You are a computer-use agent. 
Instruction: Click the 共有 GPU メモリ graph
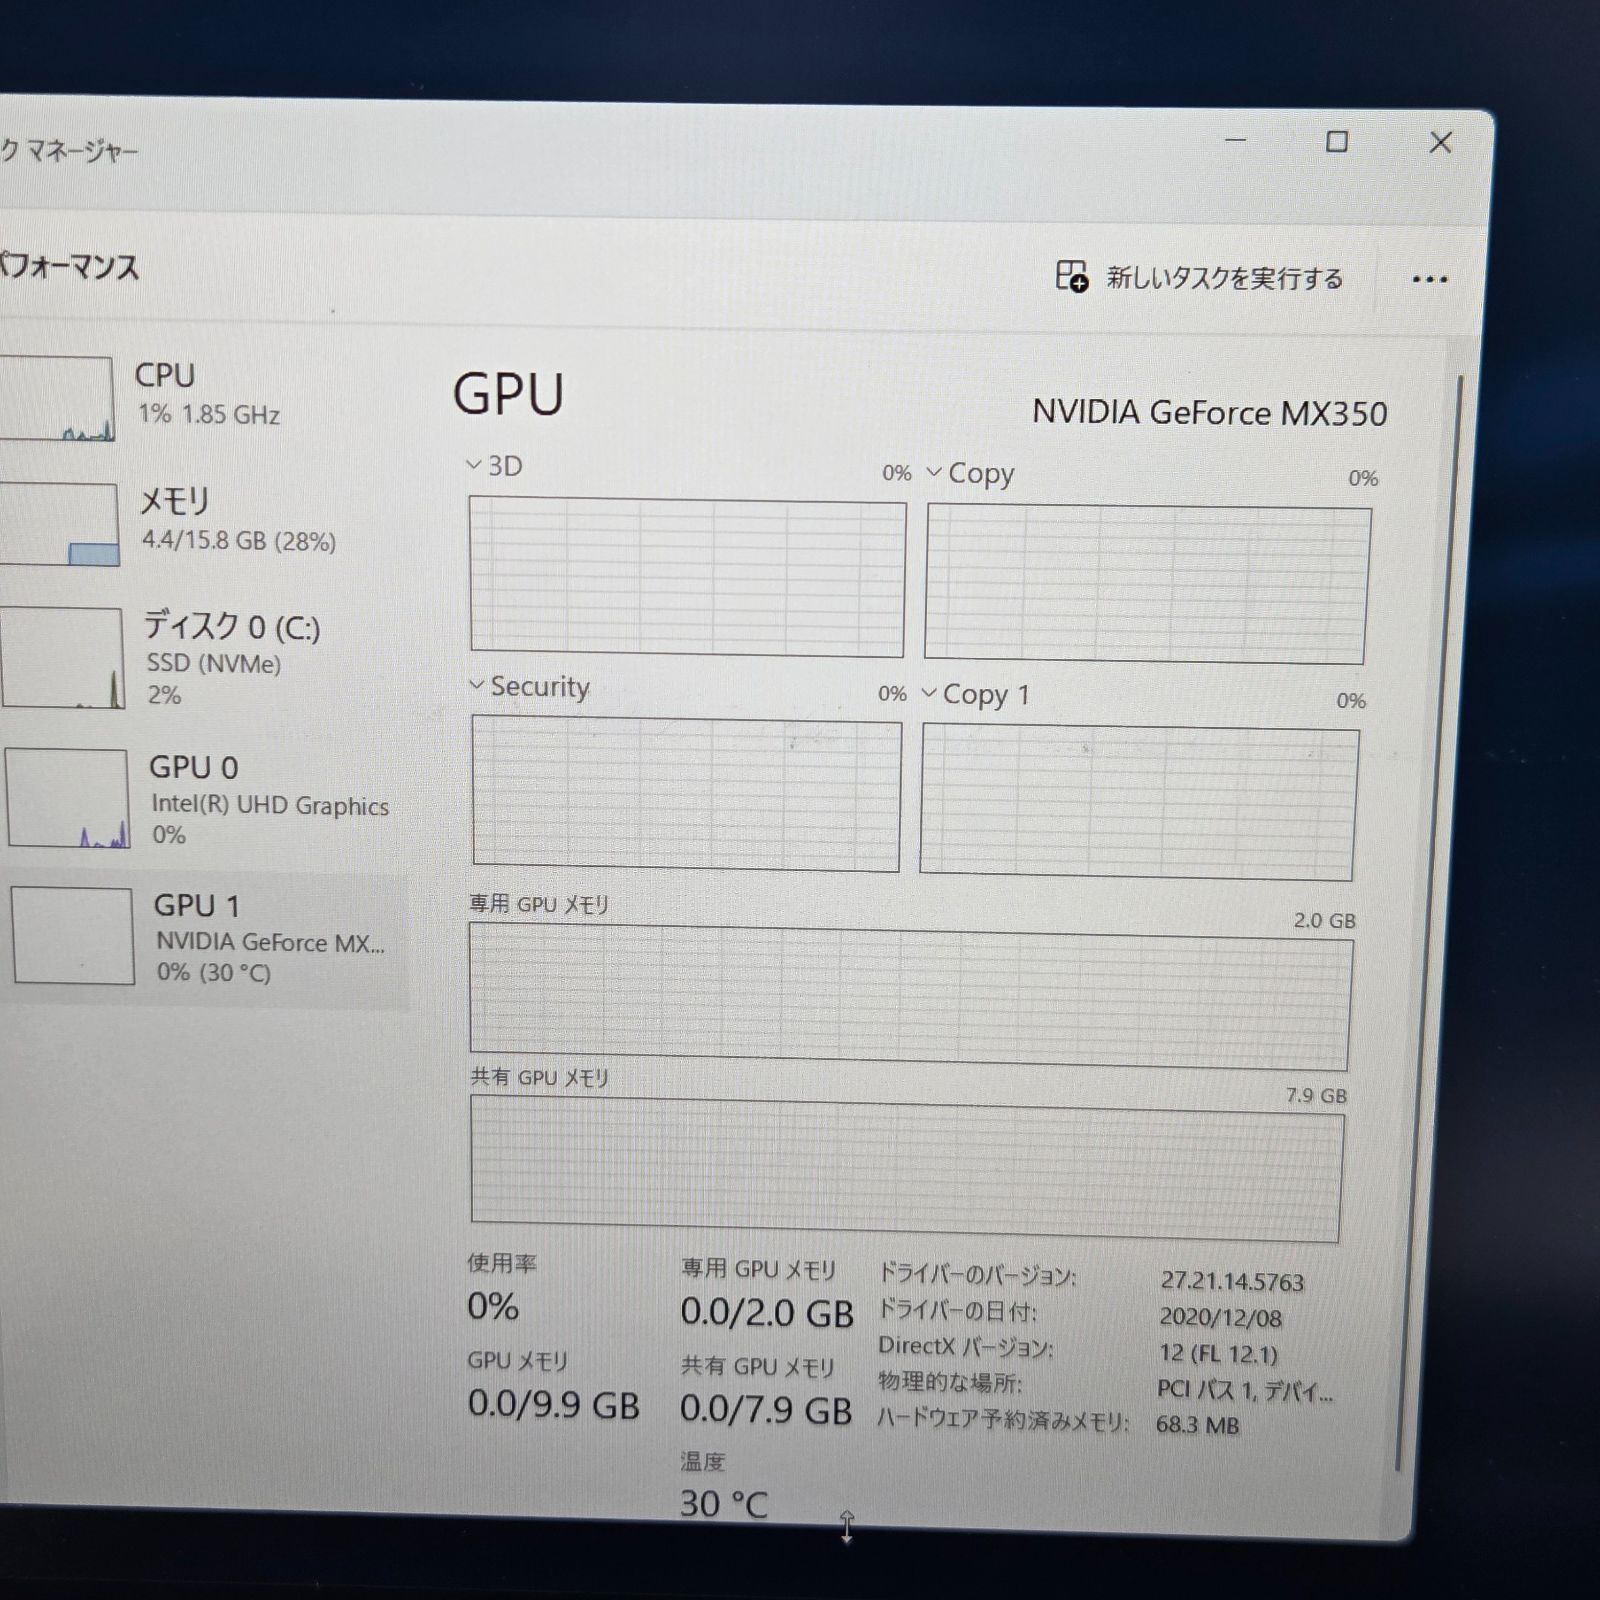[x=906, y=1168]
